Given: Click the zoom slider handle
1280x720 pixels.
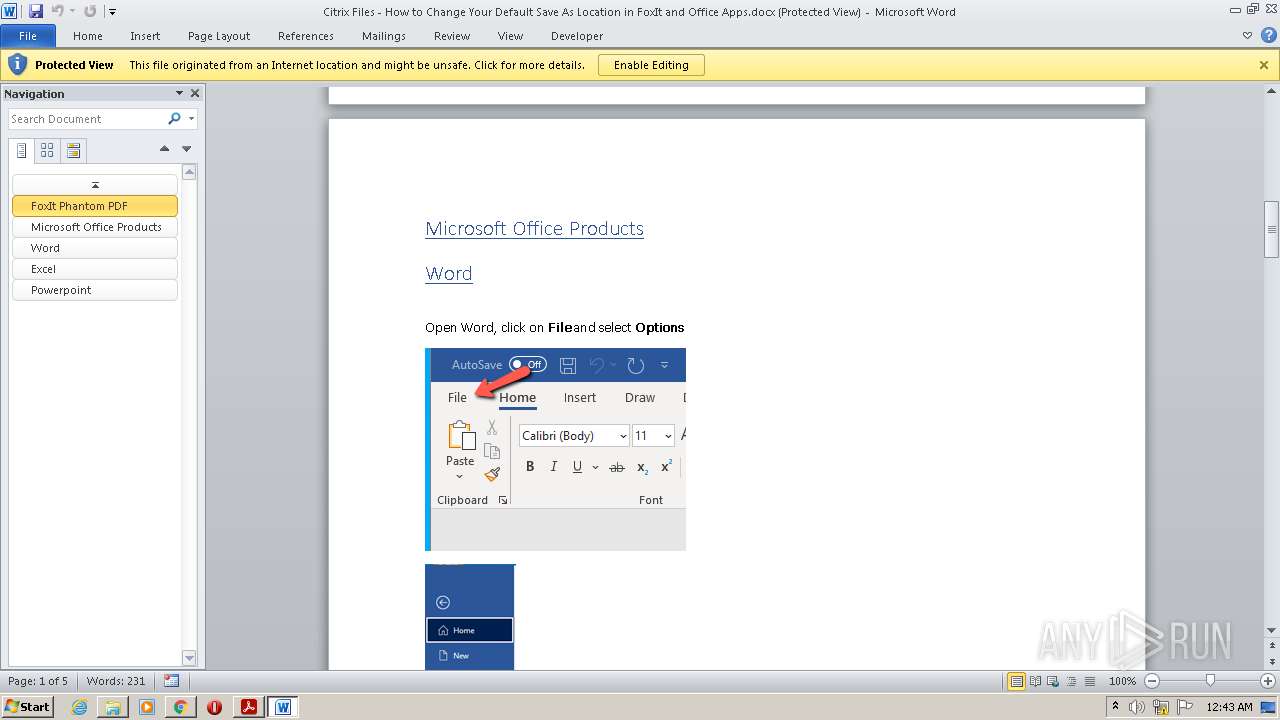Looking at the screenshot, I should click(1210, 681).
